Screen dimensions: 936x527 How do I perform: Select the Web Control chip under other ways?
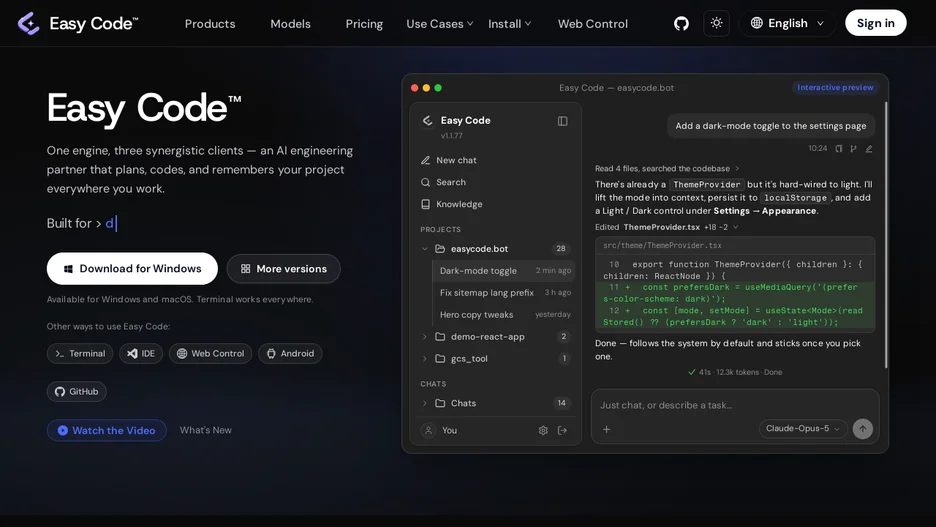pyautogui.click(x=211, y=353)
